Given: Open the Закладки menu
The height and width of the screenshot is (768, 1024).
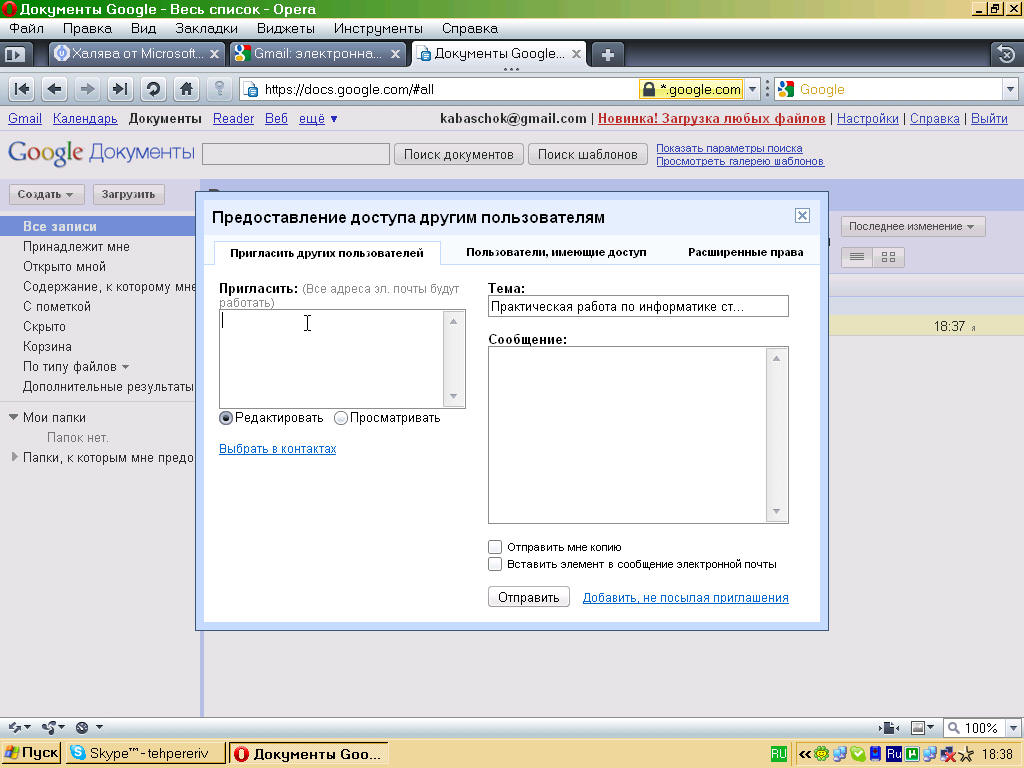Looking at the screenshot, I should tap(206, 29).
